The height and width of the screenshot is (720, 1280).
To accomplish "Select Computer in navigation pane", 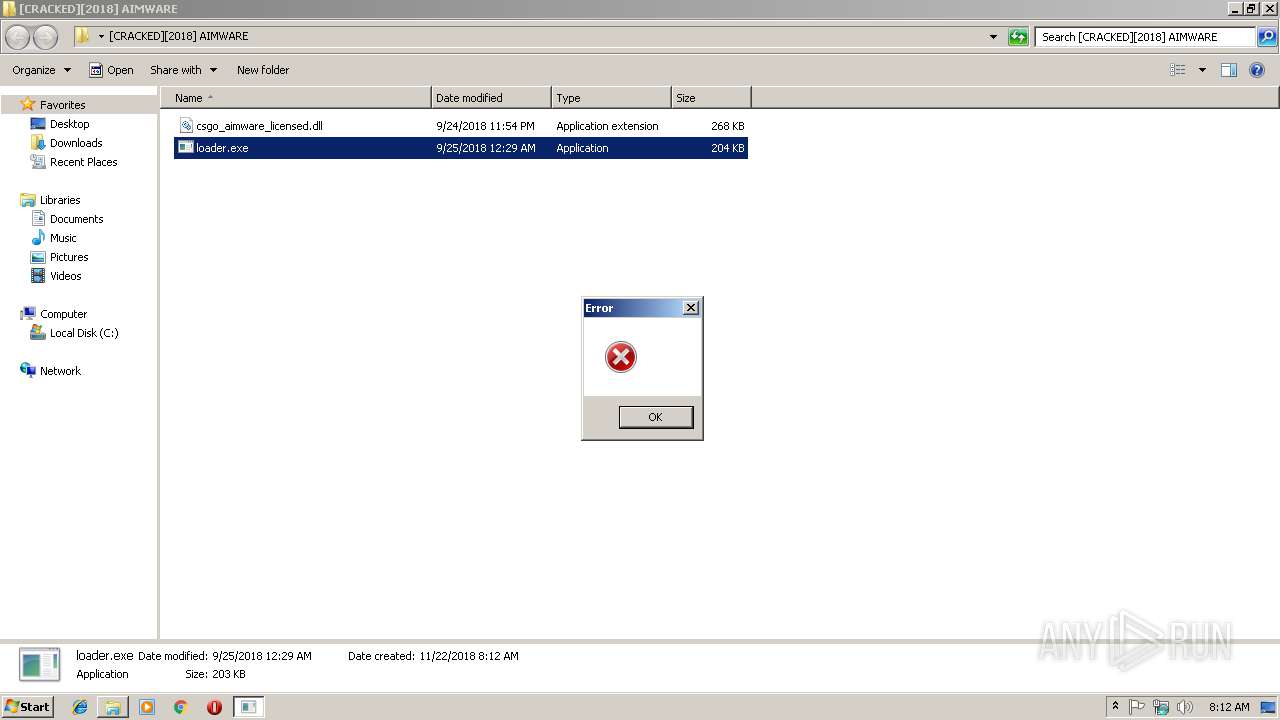I will click(63, 314).
